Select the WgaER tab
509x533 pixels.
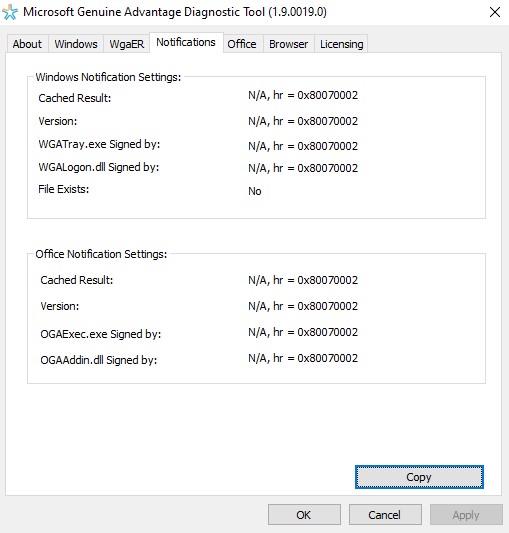click(126, 44)
